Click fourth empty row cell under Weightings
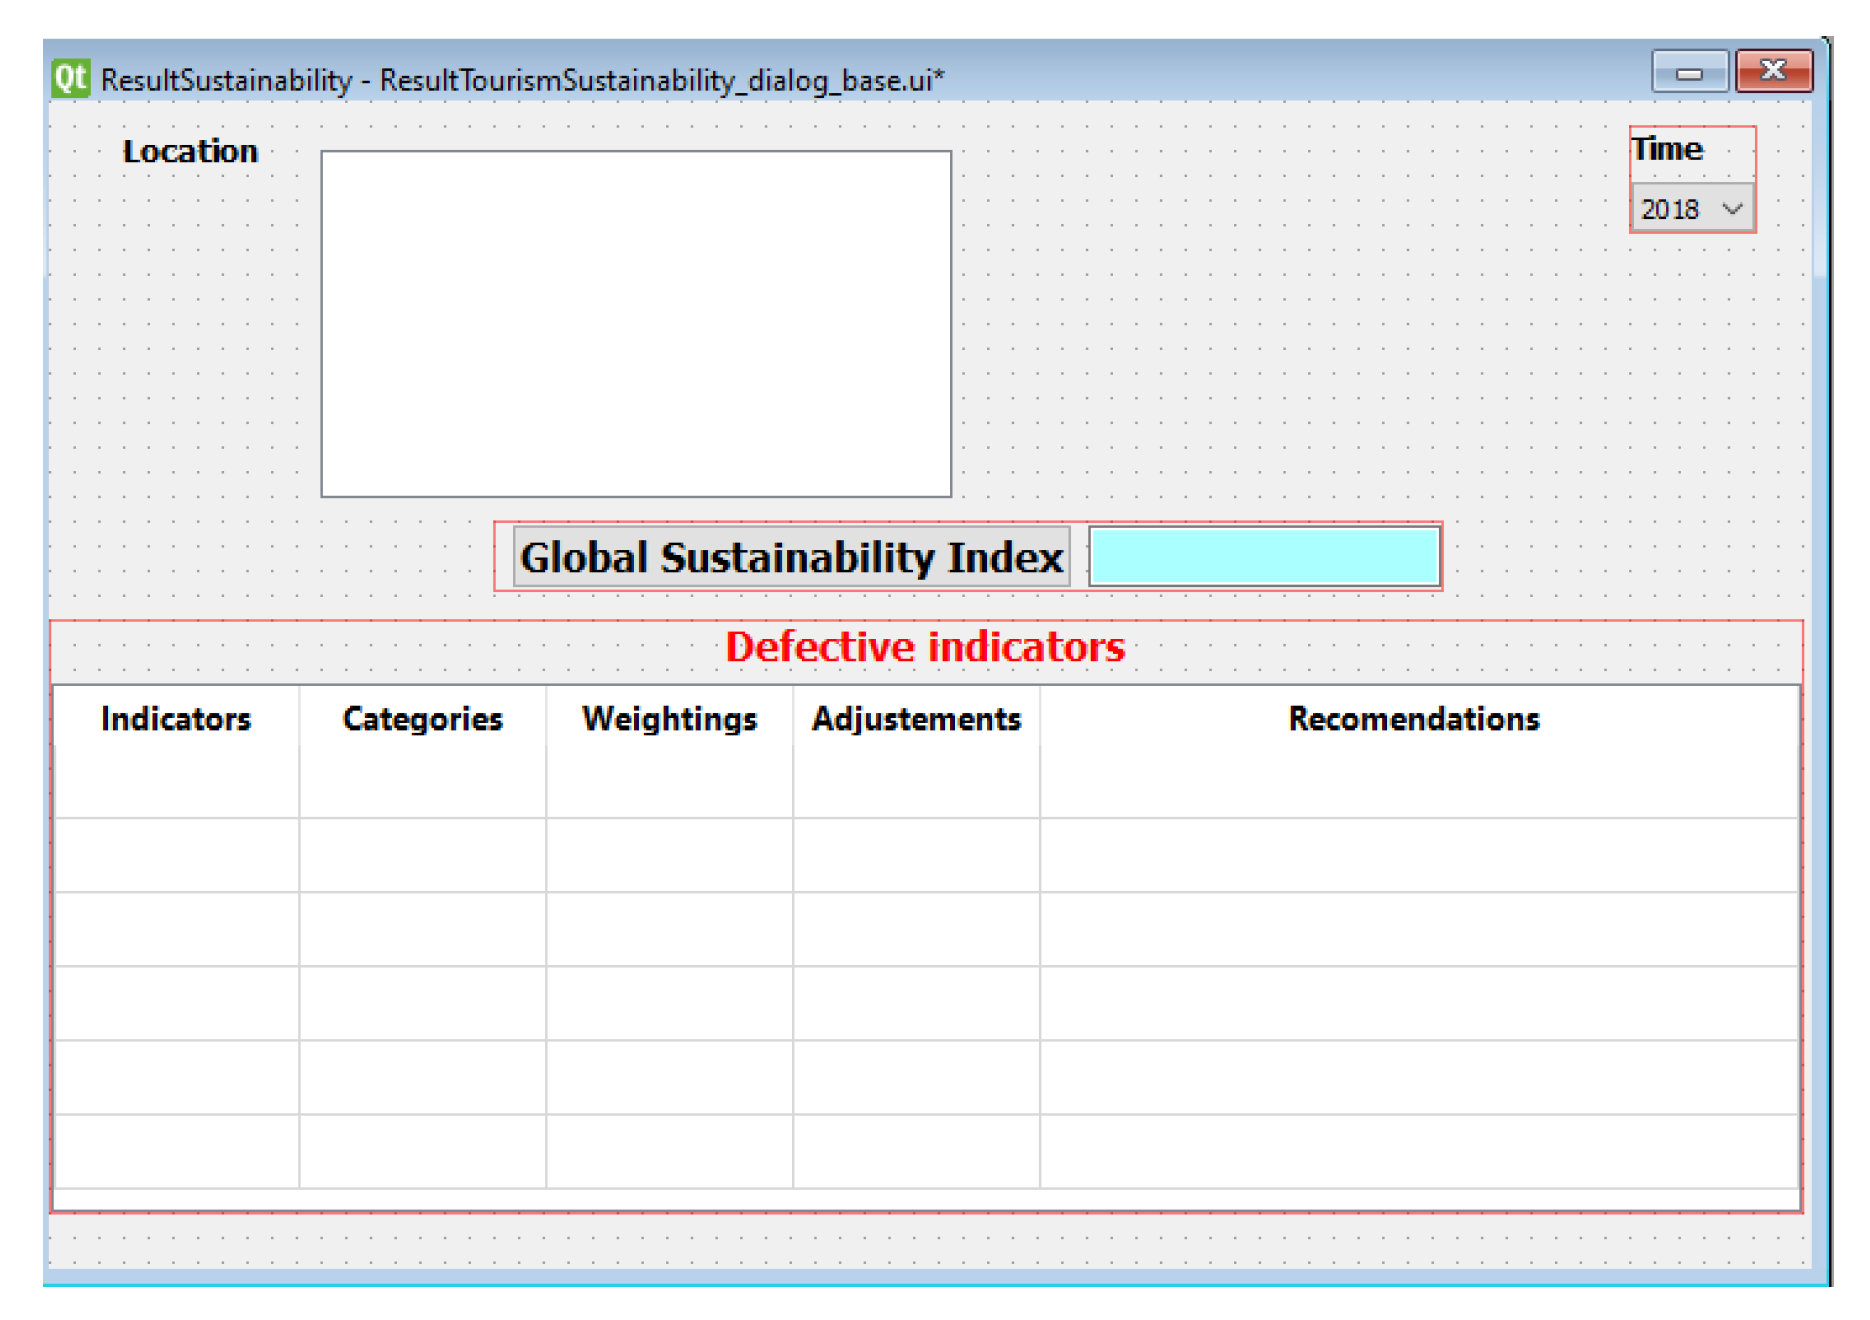The image size is (1870, 1320). (x=669, y=1003)
